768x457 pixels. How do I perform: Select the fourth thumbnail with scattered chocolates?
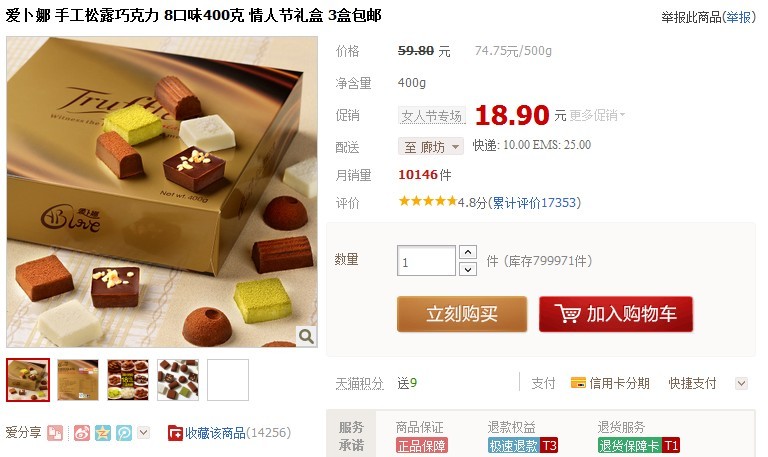(x=178, y=380)
